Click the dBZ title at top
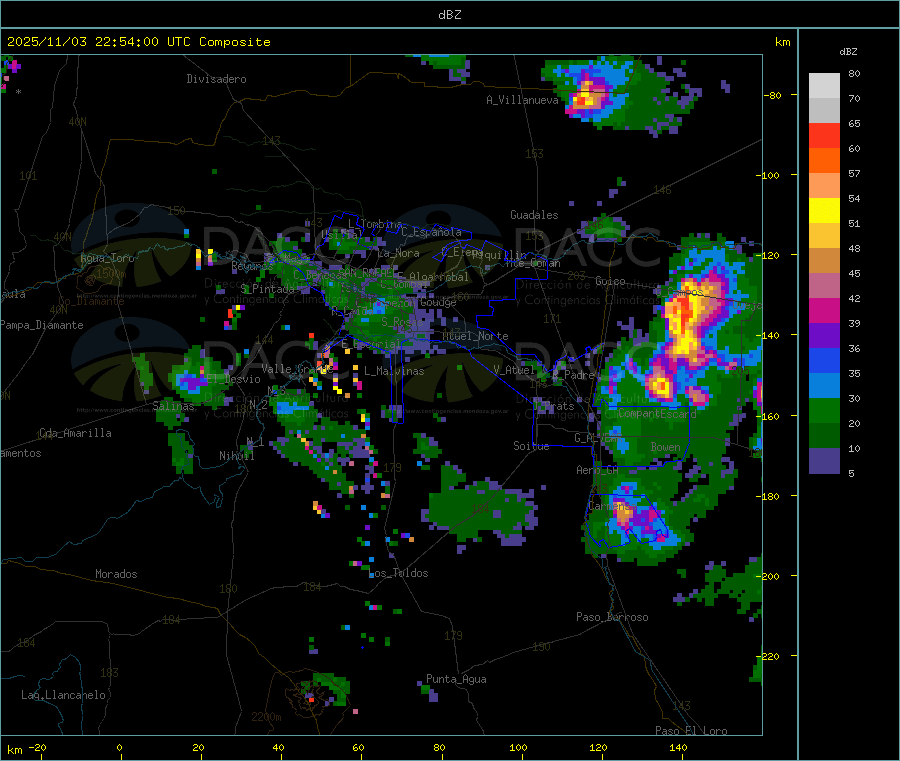The height and width of the screenshot is (761, 900). (x=449, y=15)
